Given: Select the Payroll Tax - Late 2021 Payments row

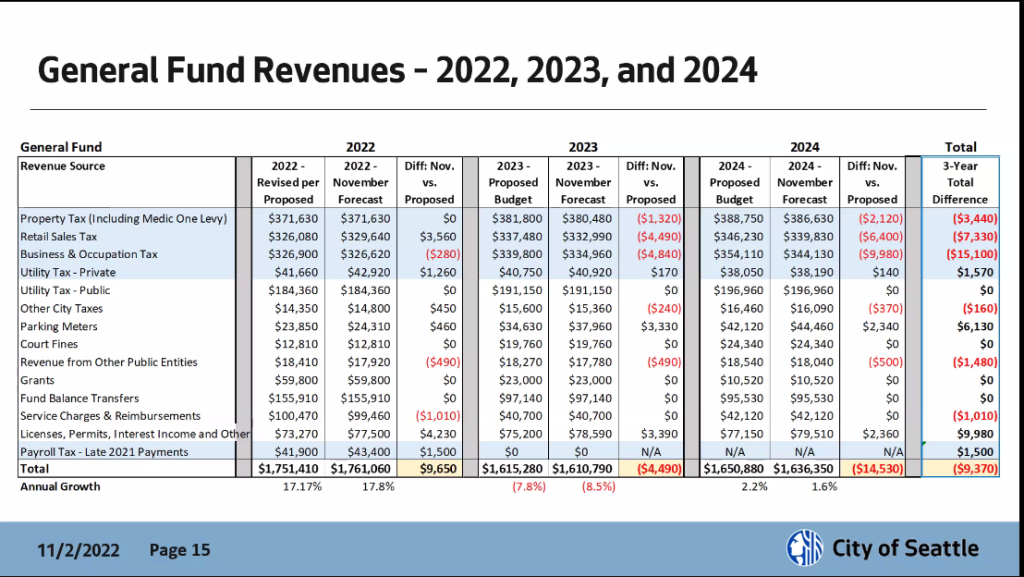Looking at the screenshot, I should click(x=509, y=452).
